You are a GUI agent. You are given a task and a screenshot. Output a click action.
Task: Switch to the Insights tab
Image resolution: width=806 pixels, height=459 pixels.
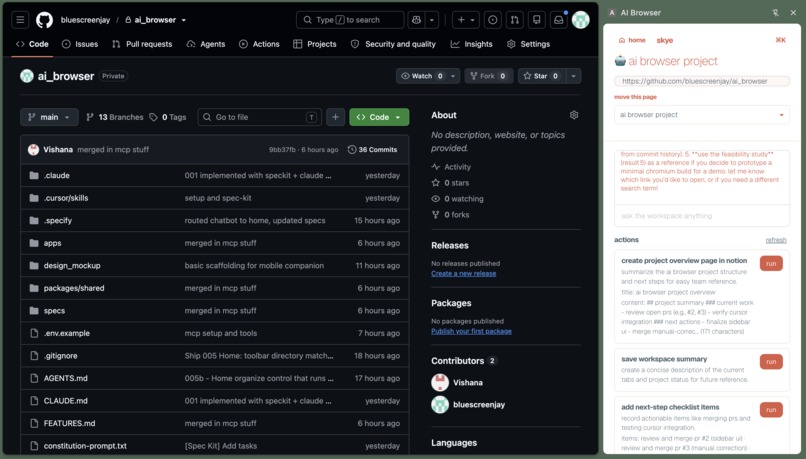pos(471,44)
